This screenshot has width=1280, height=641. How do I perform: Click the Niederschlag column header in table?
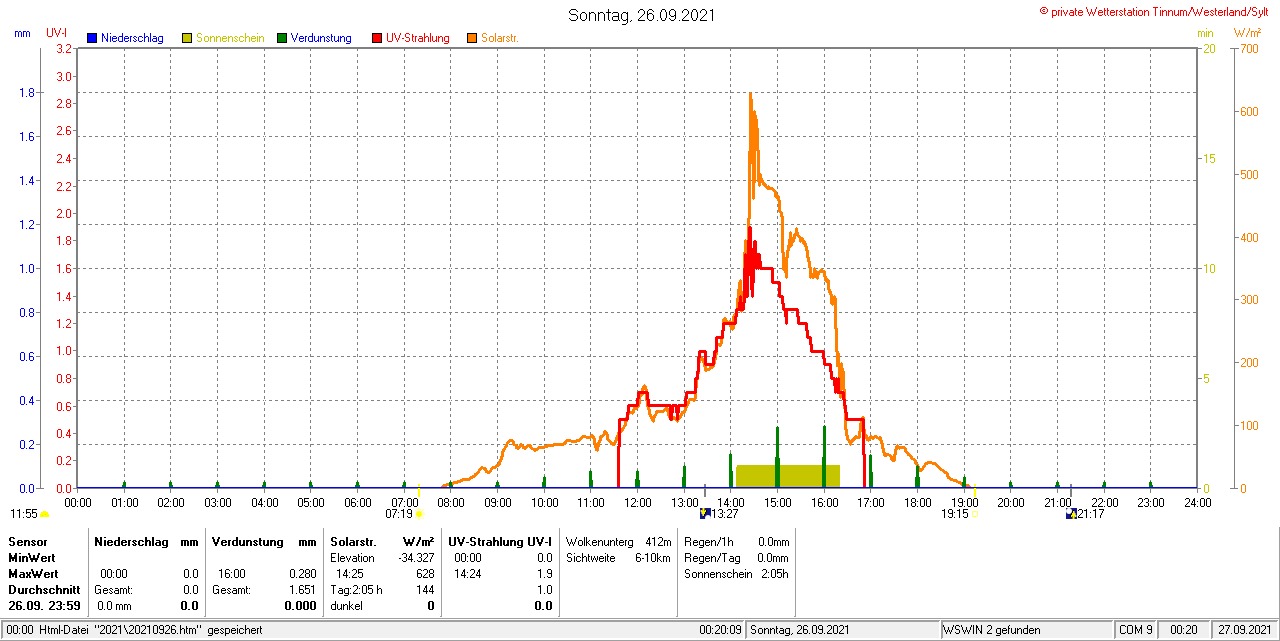129,541
